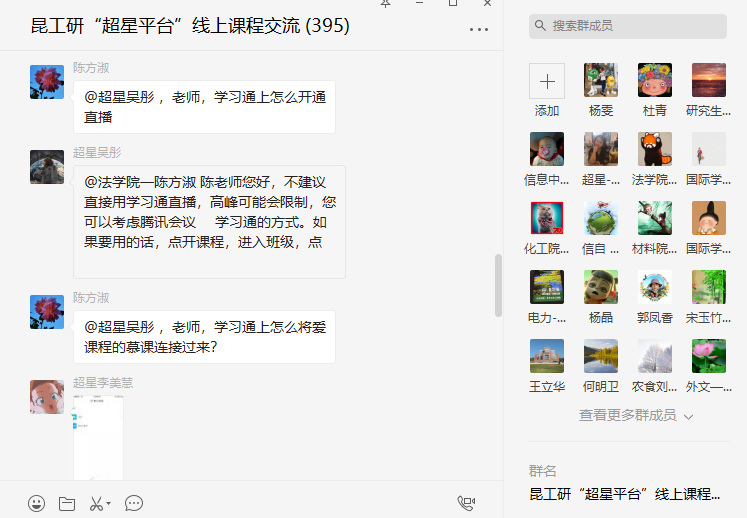Pin the chat window on top
The height and width of the screenshot is (518, 747).
385,3
